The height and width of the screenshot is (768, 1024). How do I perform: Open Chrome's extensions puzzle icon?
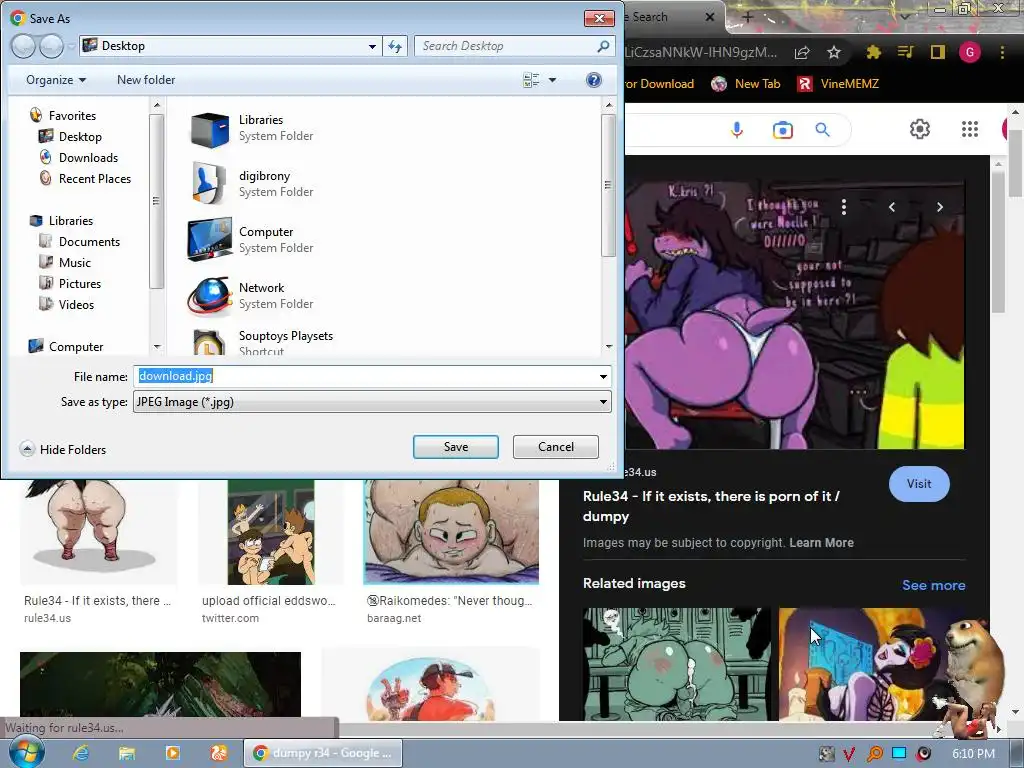coord(873,53)
